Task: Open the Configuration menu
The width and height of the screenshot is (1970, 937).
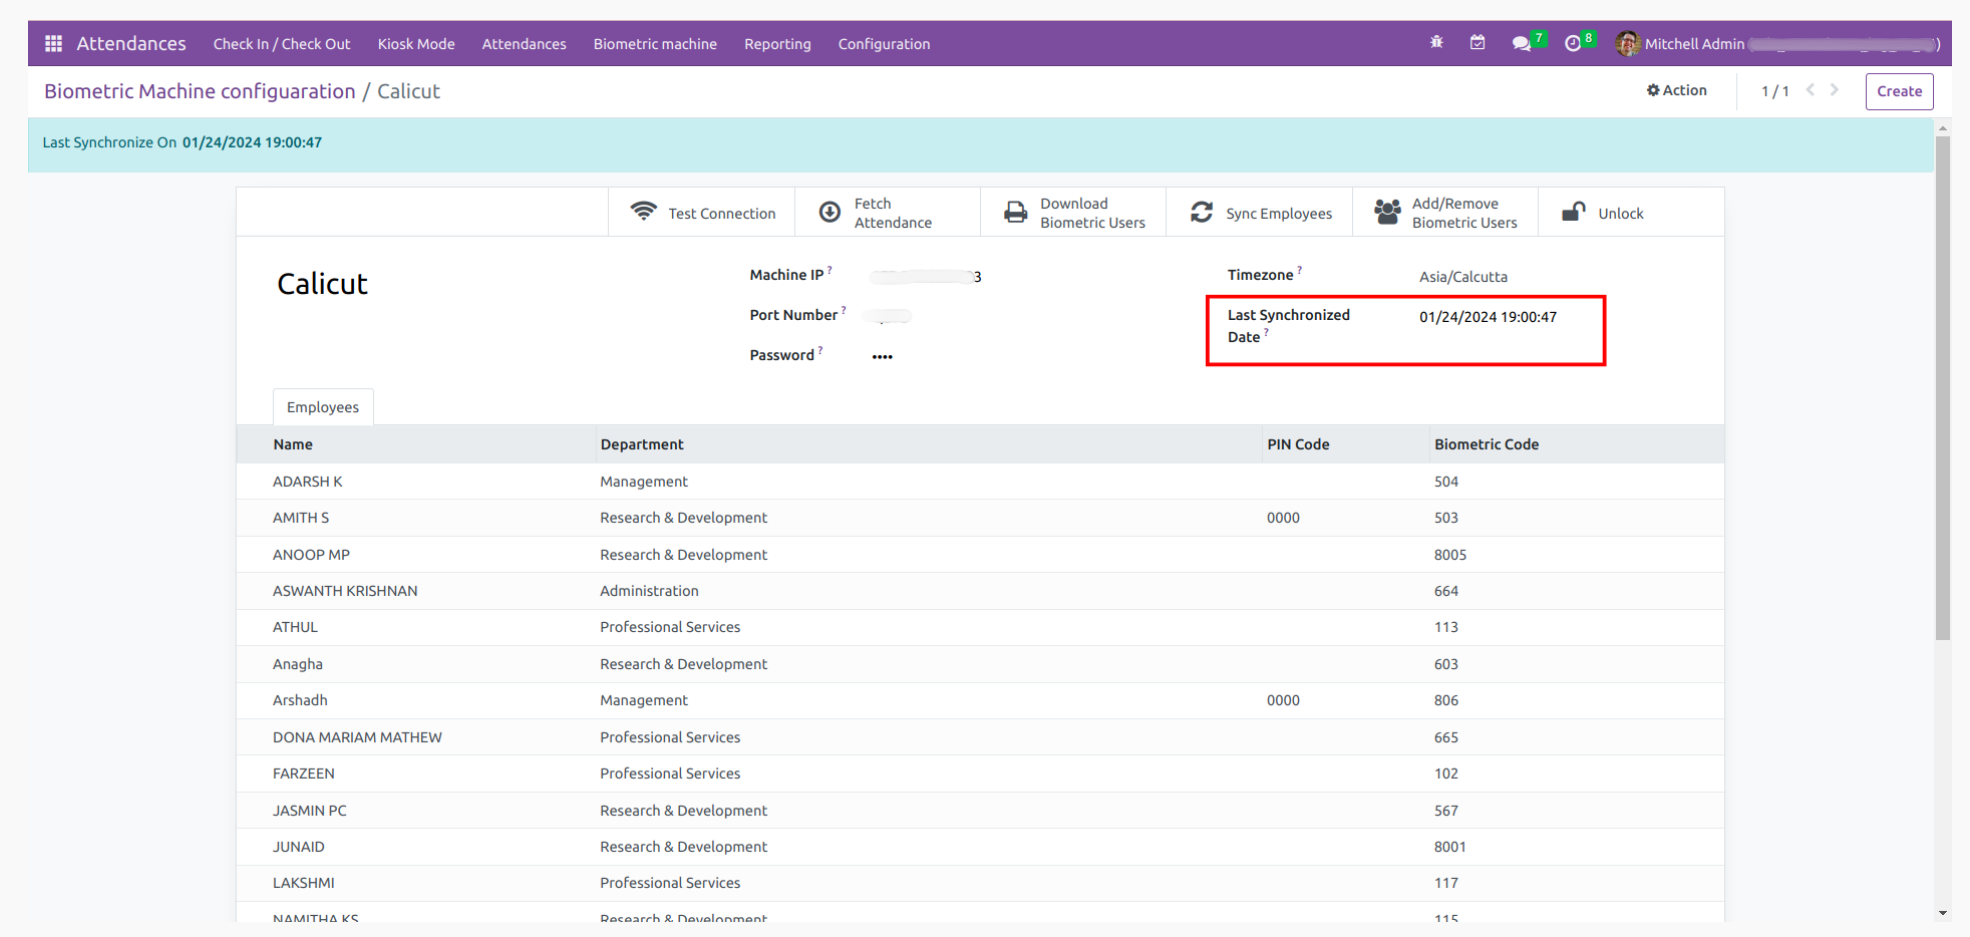Action: point(883,43)
